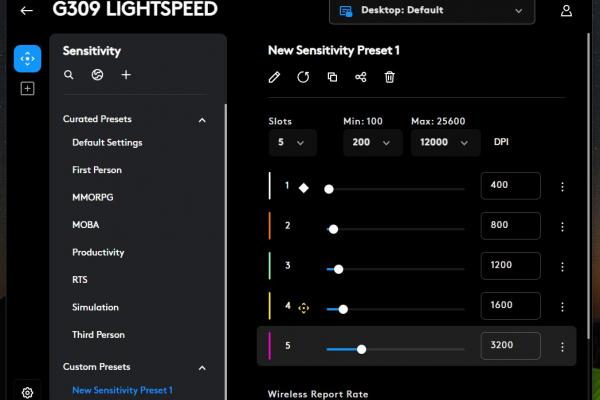Click the 1200 DPI input field
The image size is (600, 400).
click(x=510, y=266)
